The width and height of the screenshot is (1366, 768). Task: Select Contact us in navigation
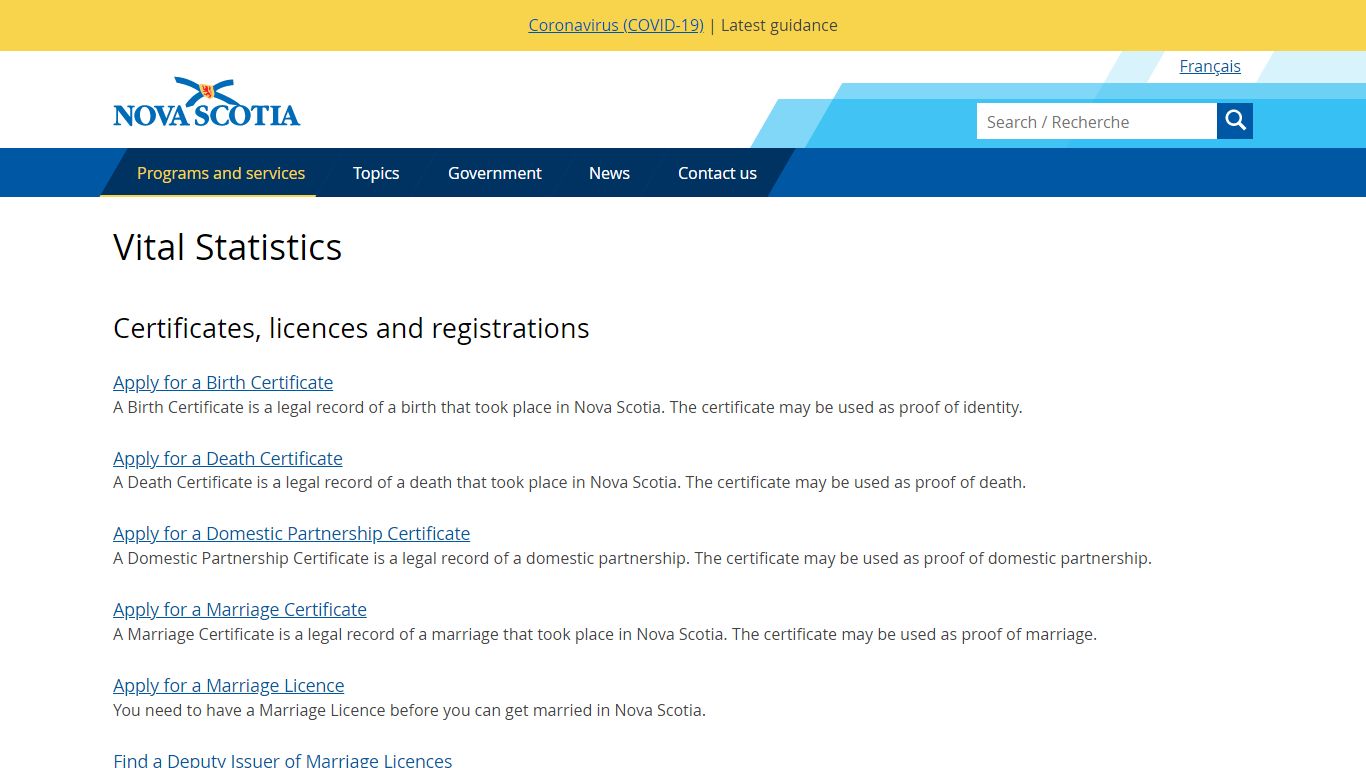717,173
